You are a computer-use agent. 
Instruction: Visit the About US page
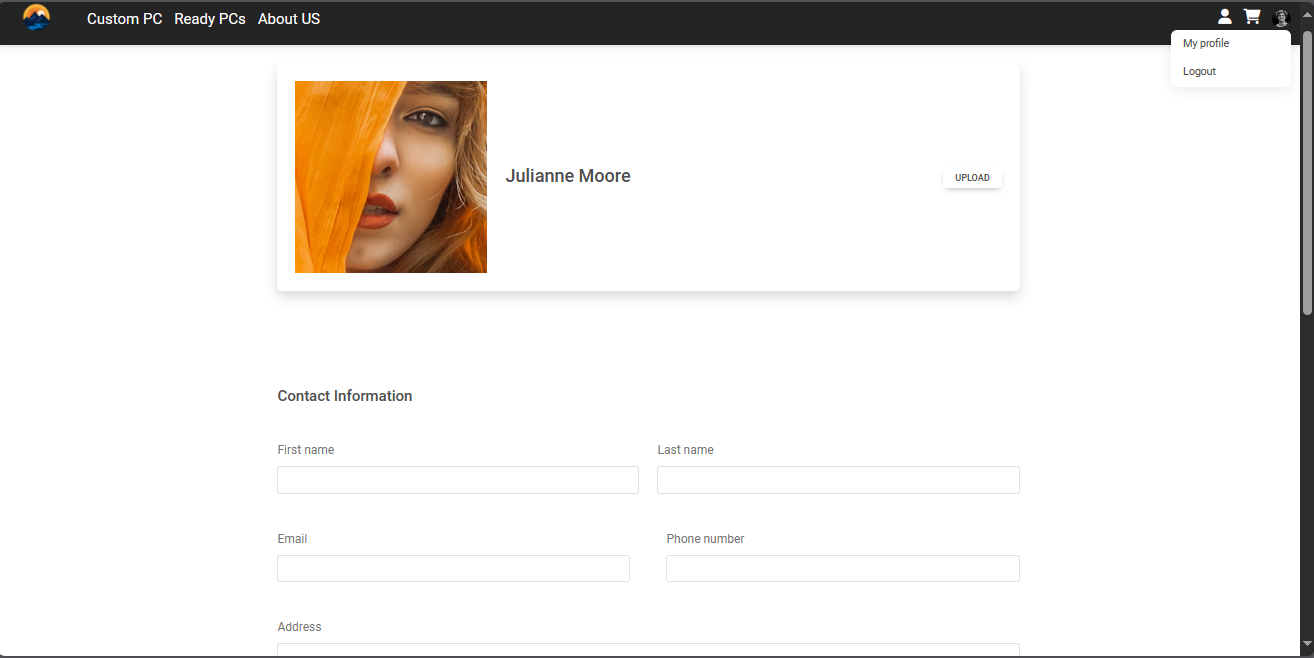pyautogui.click(x=289, y=19)
